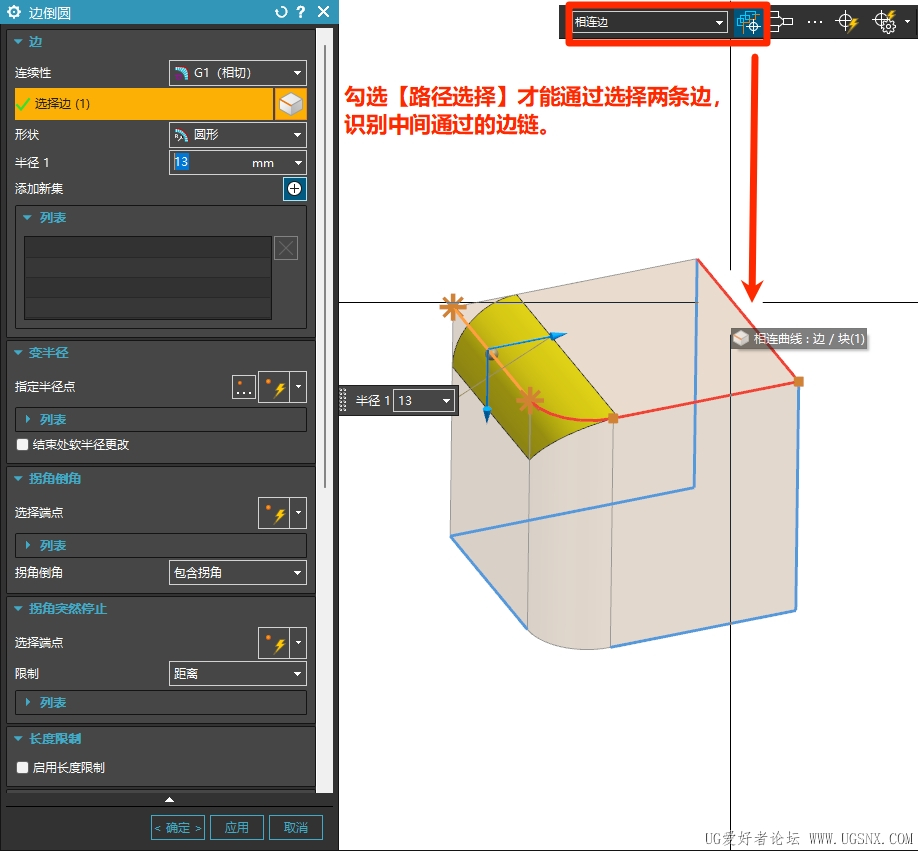918x851 pixels.
Task: Click the 确定 button
Action: coord(178,828)
